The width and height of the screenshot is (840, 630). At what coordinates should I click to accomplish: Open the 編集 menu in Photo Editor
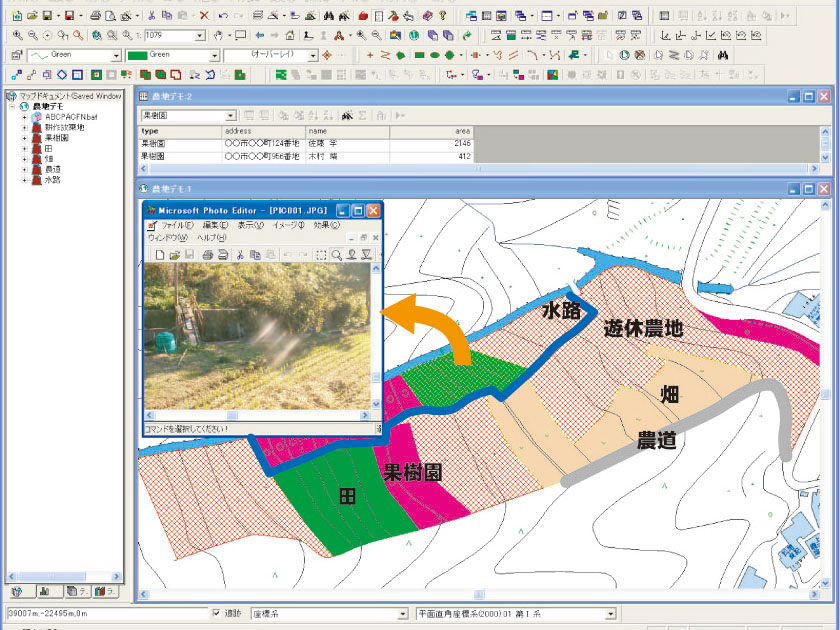[215, 226]
